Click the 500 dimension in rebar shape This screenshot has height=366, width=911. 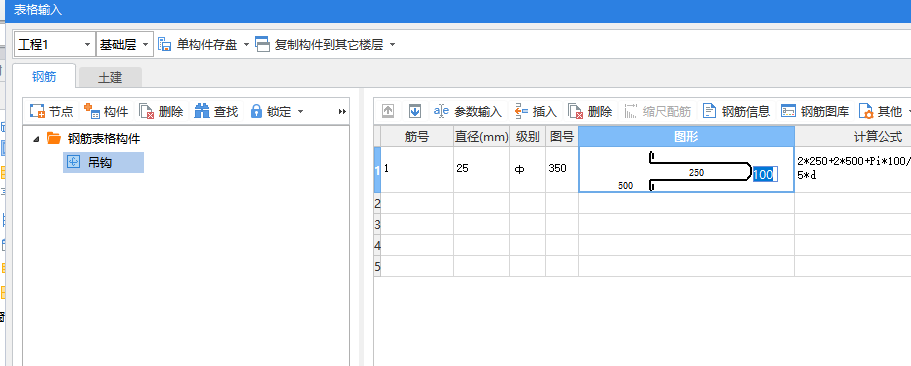626,186
